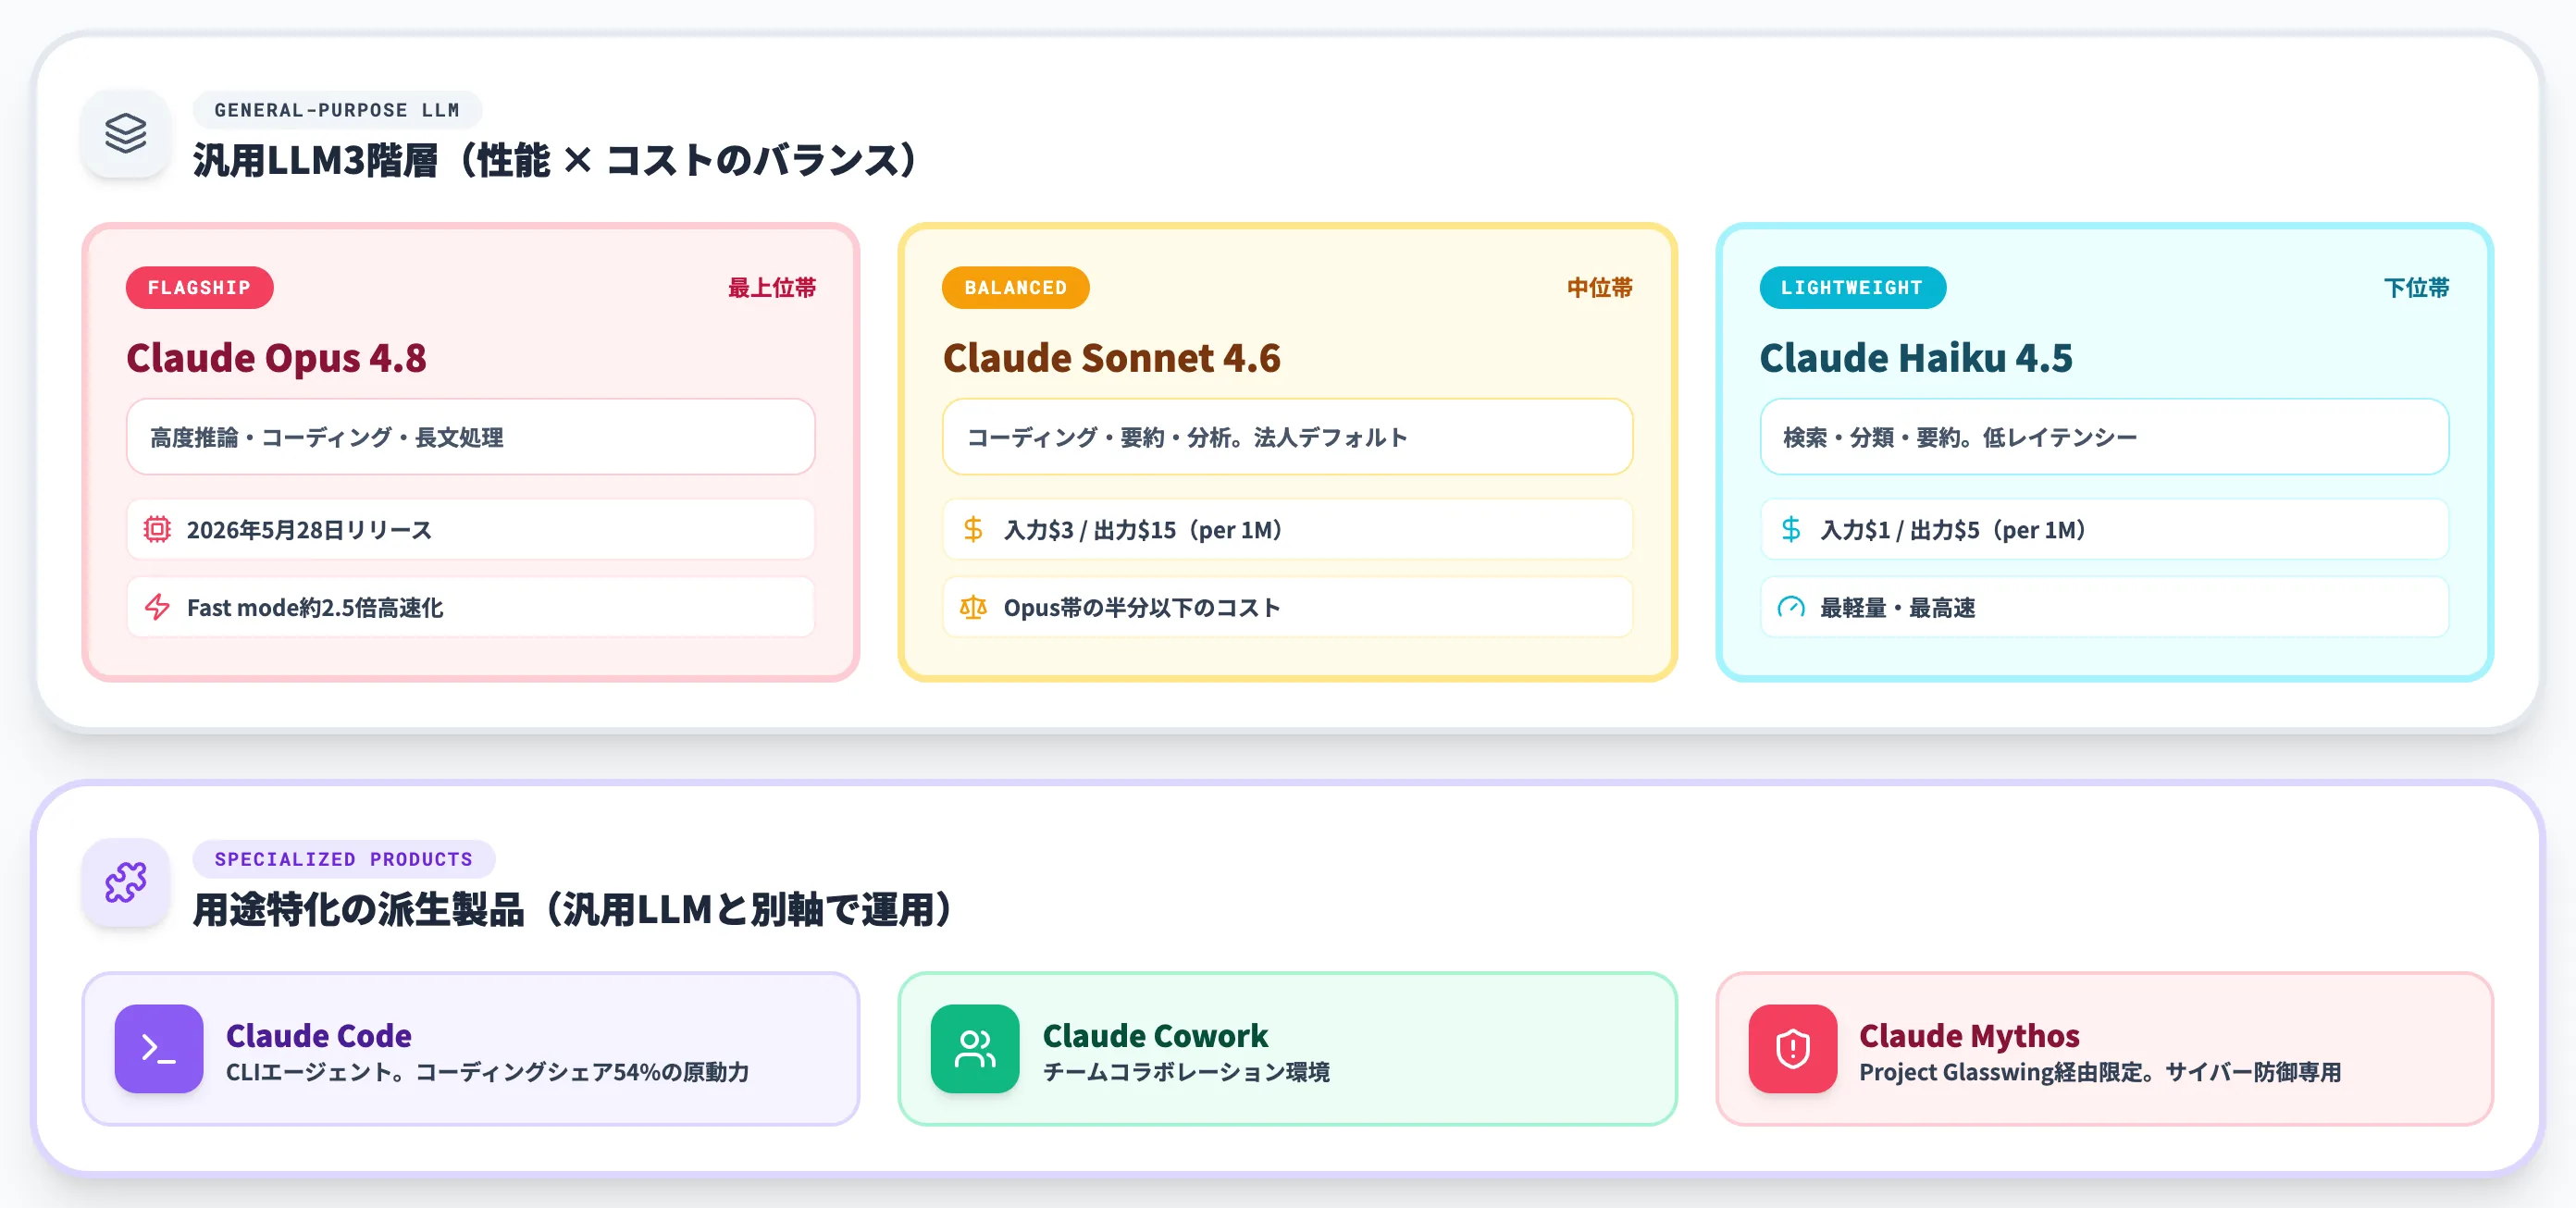Click the dollar icon in the Sonnet pricing row

click(x=973, y=529)
